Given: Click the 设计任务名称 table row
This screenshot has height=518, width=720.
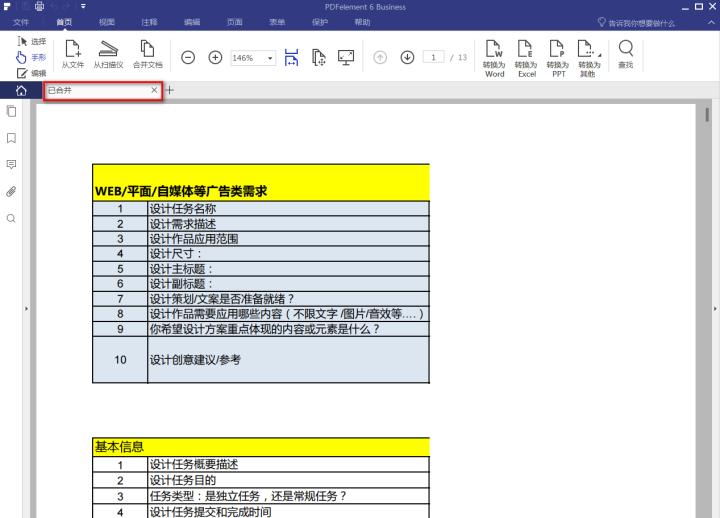Looking at the screenshot, I should point(261,209).
